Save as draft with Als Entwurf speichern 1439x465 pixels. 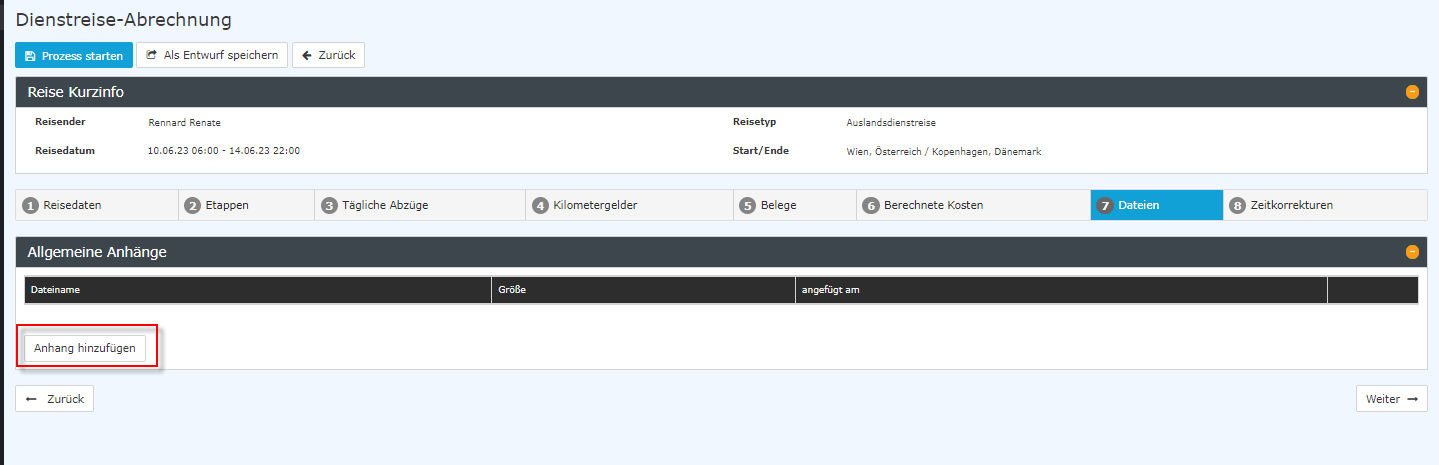(212, 55)
